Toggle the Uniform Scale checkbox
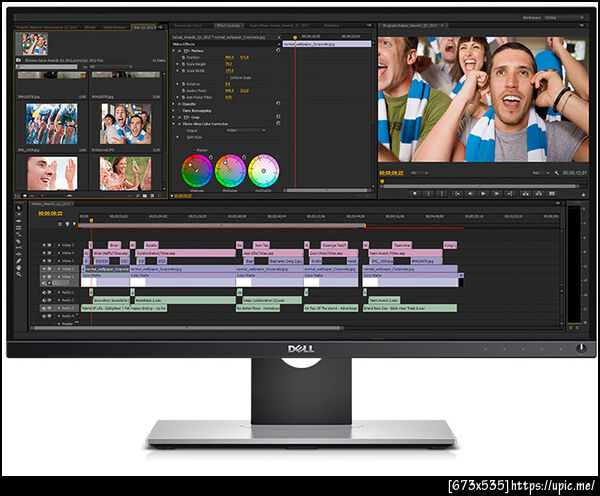 coord(227,77)
